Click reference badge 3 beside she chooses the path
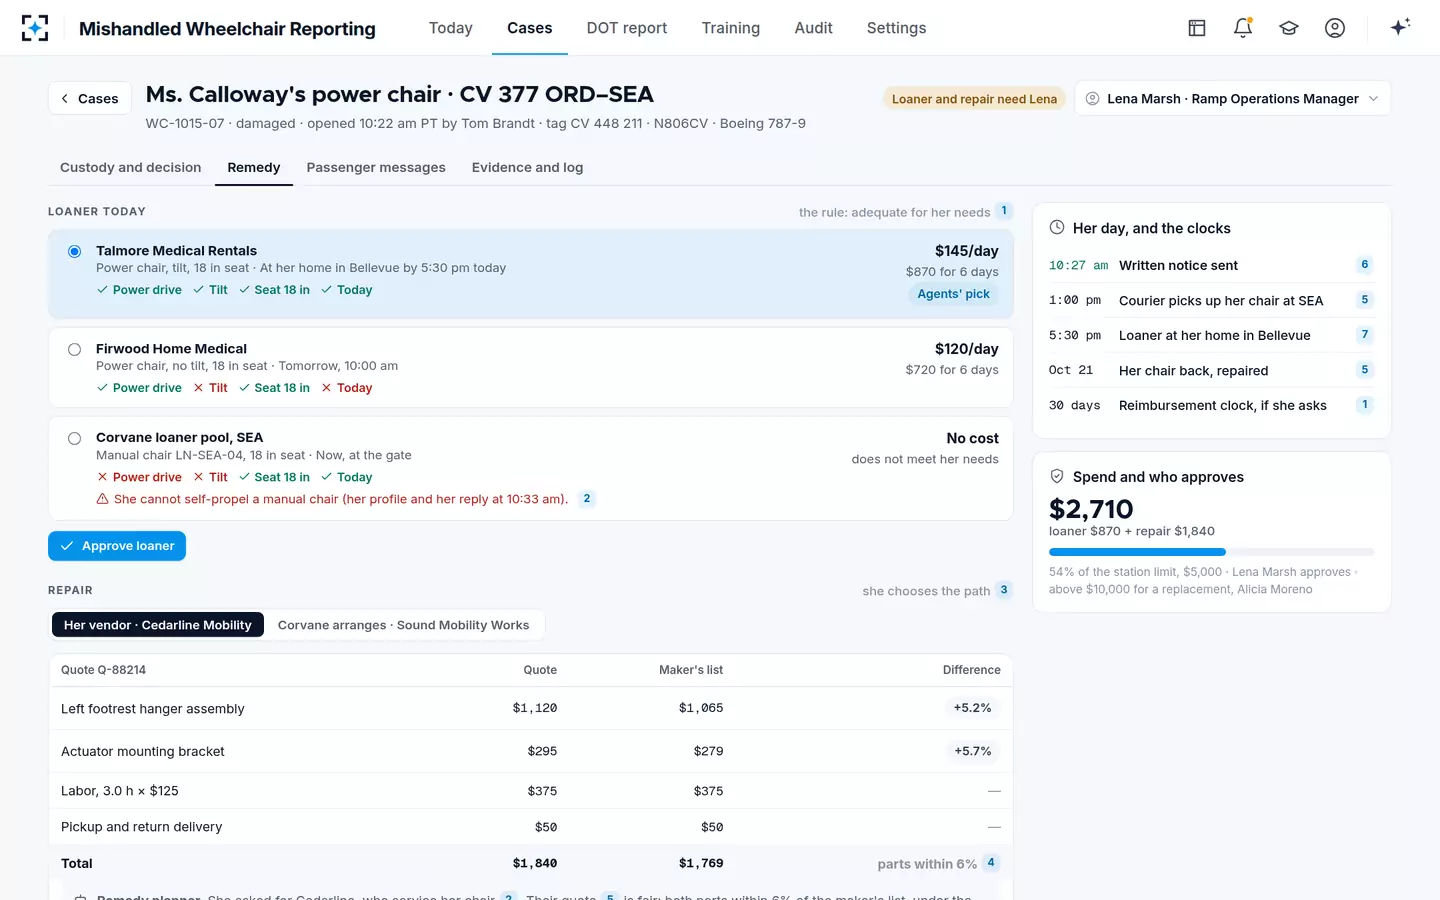Viewport: 1440px width, 900px height. [1004, 590]
